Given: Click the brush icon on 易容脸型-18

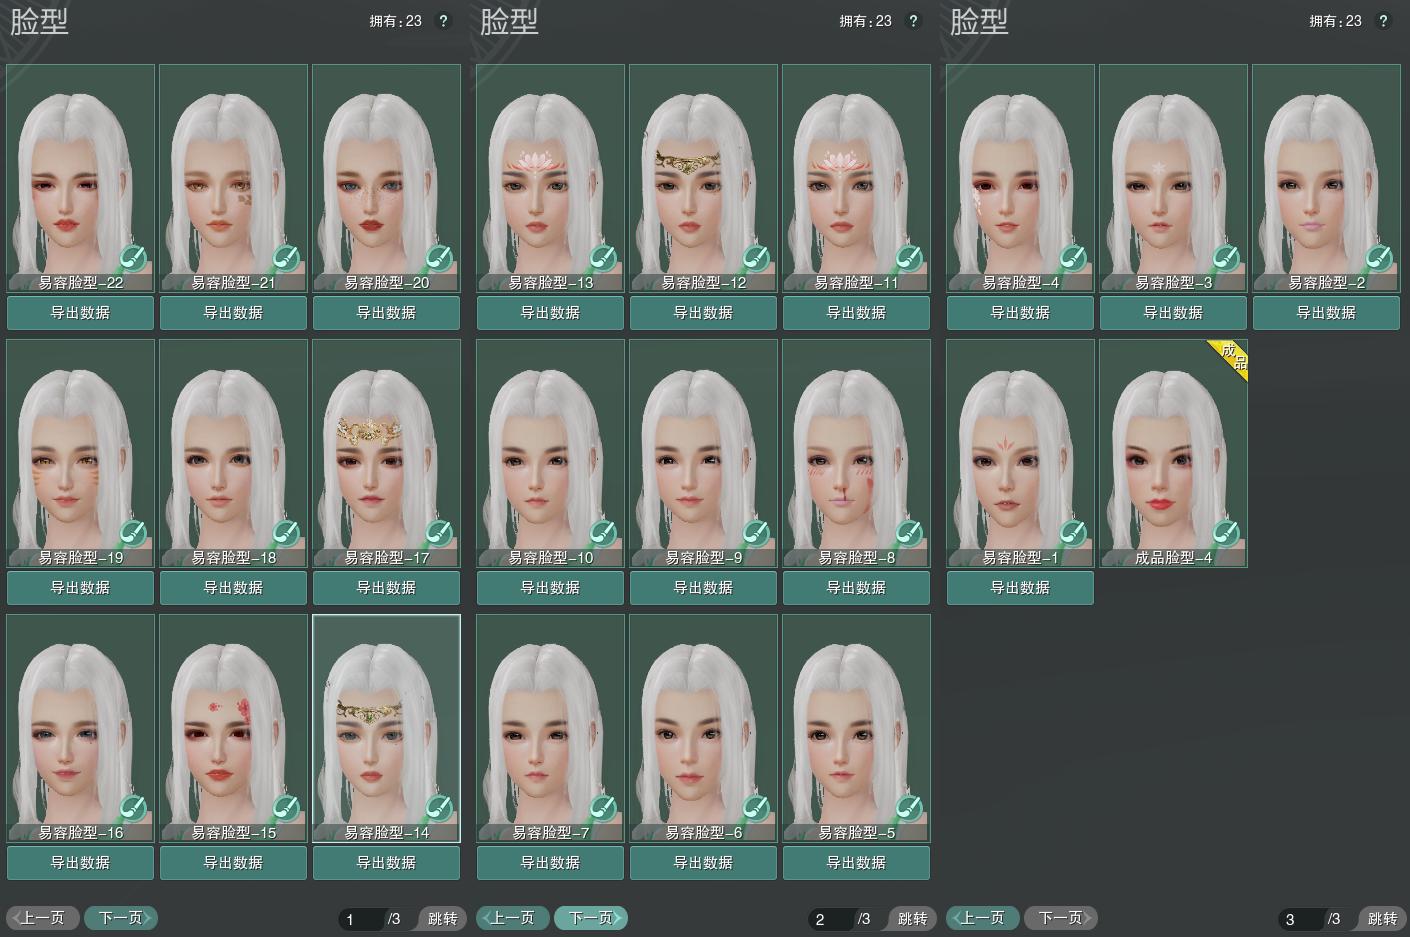Looking at the screenshot, I should click(286, 534).
